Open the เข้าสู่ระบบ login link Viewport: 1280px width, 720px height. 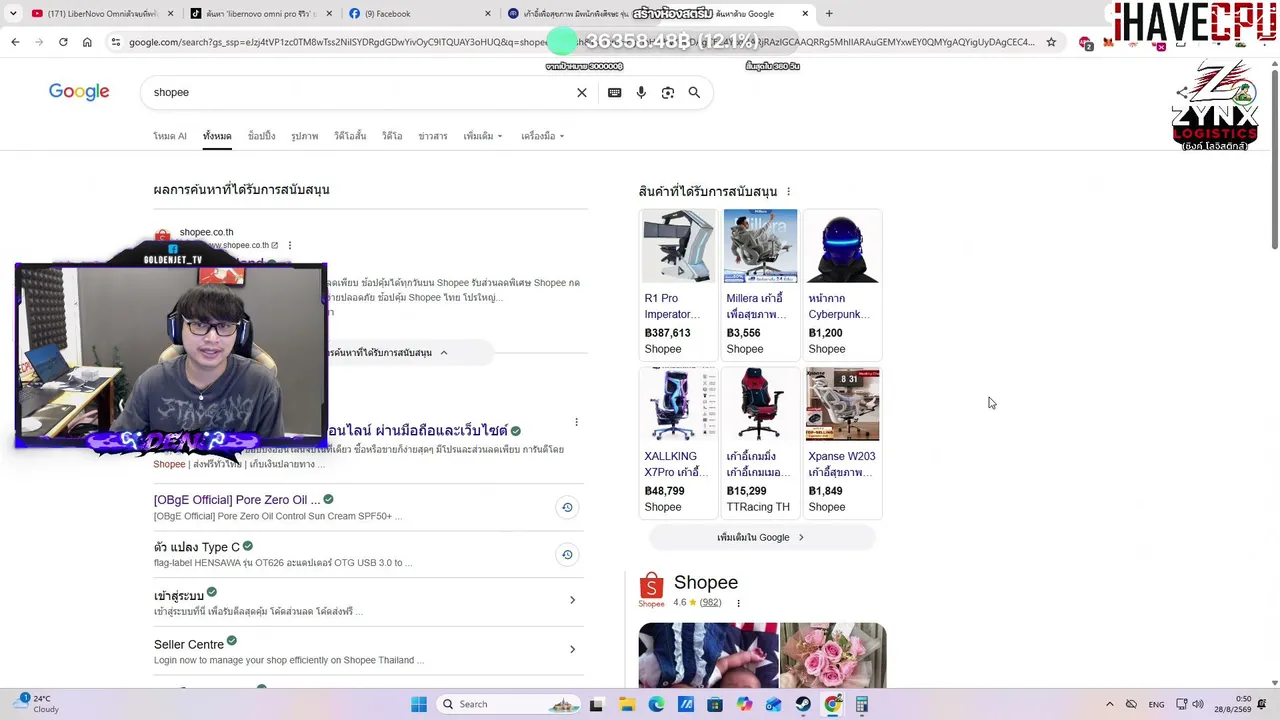[179, 596]
